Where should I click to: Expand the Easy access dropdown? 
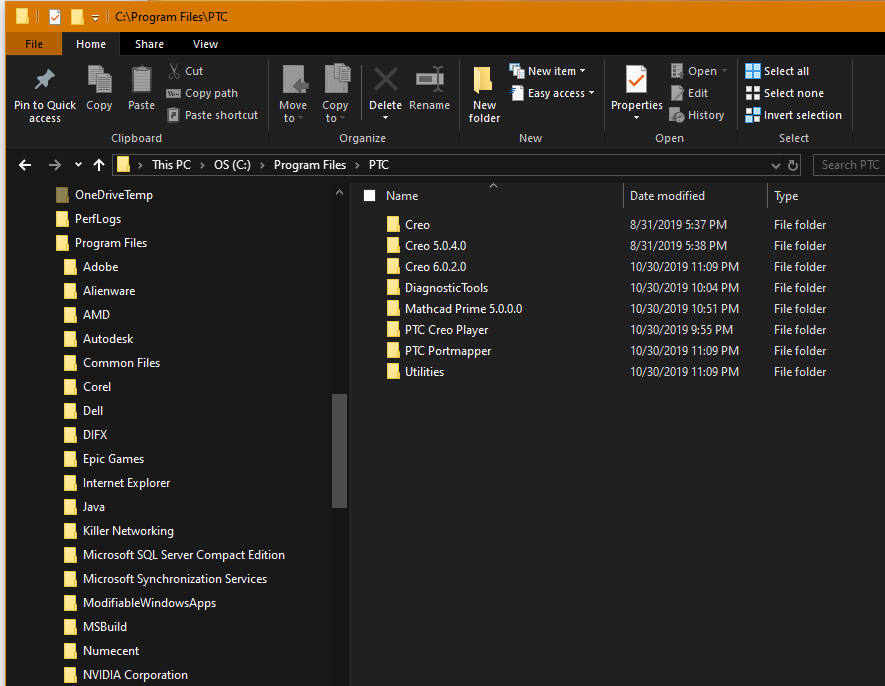click(552, 93)
